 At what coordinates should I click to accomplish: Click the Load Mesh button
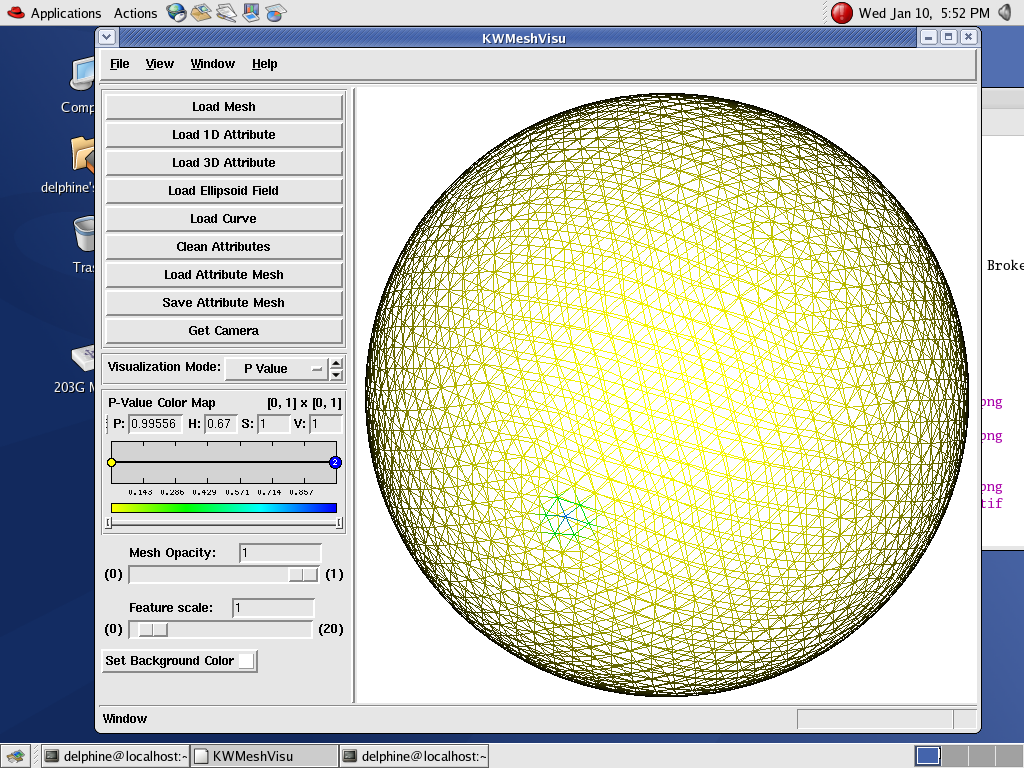[224, 107]
